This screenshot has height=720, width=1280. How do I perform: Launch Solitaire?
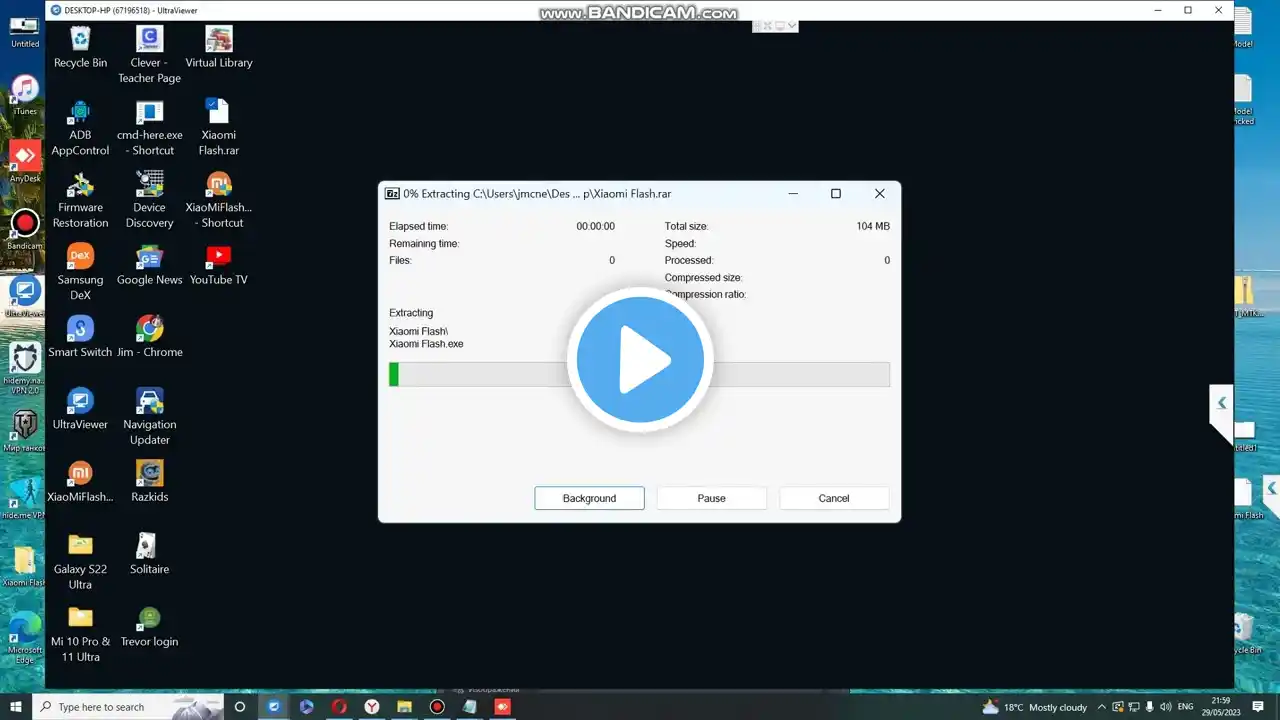point(149,554)
